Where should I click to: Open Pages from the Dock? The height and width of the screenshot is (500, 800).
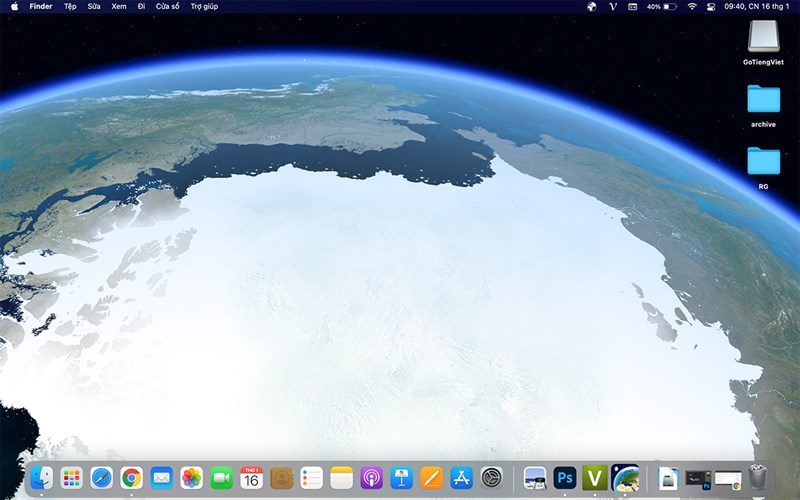[x=432, y=478]
